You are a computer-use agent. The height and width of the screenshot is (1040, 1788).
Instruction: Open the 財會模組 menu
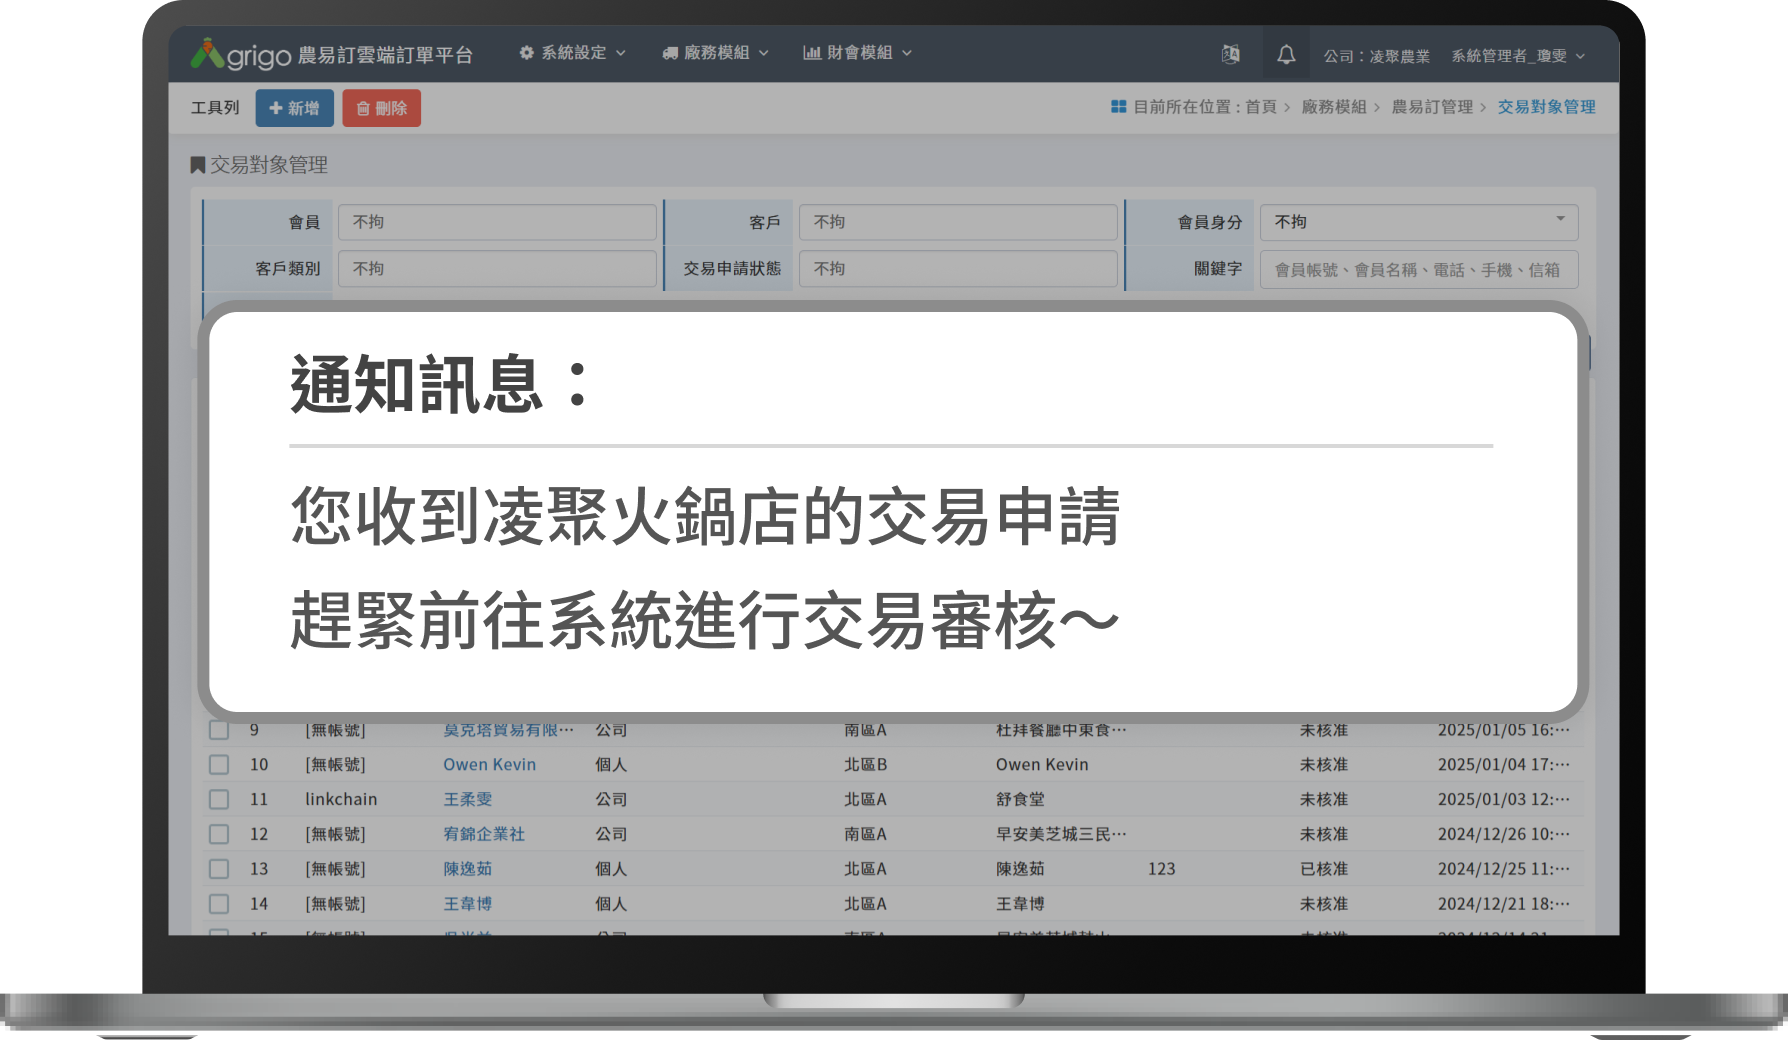click(858, 53)
